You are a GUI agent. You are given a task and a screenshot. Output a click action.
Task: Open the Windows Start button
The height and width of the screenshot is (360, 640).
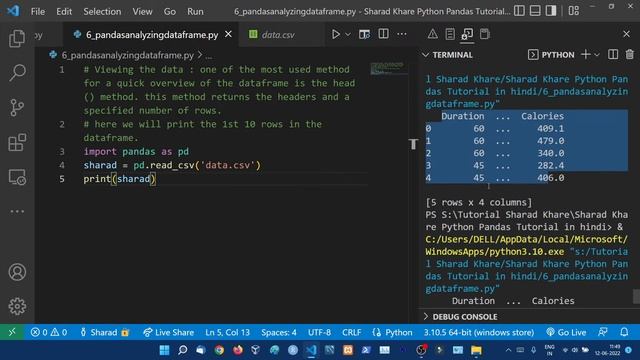(164, 350)
